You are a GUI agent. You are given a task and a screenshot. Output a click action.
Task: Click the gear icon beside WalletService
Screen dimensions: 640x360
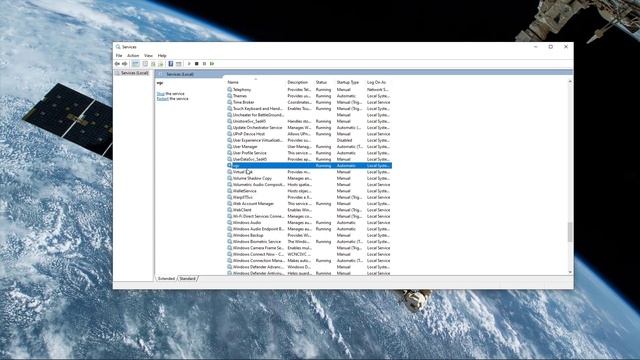(229, 191)
